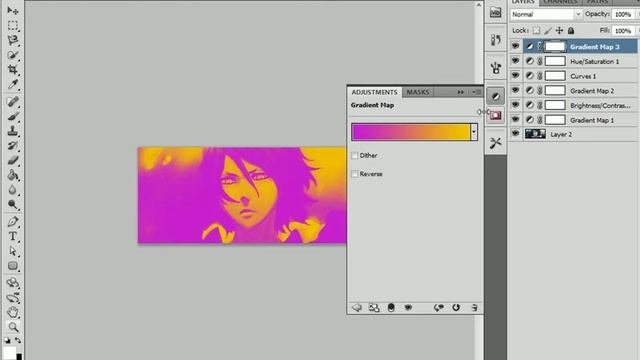Viewport: 640px width, 360px height.
Task: Lock position icon
Action: tap(559, 31)
